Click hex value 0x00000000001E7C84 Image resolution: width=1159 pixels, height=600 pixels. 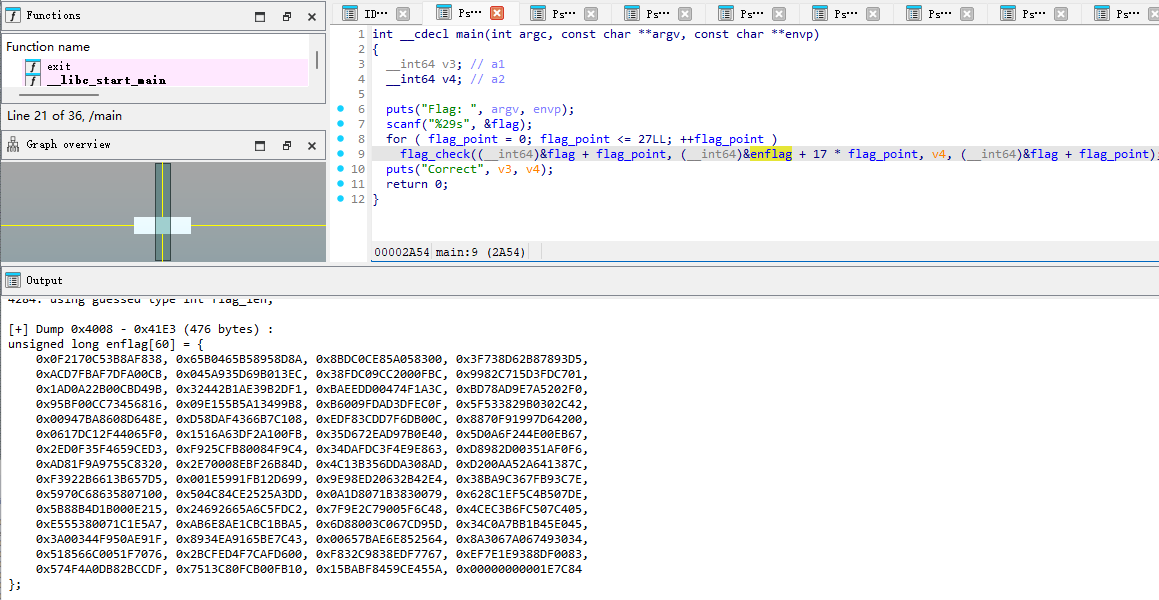click(x=519, y=569)
